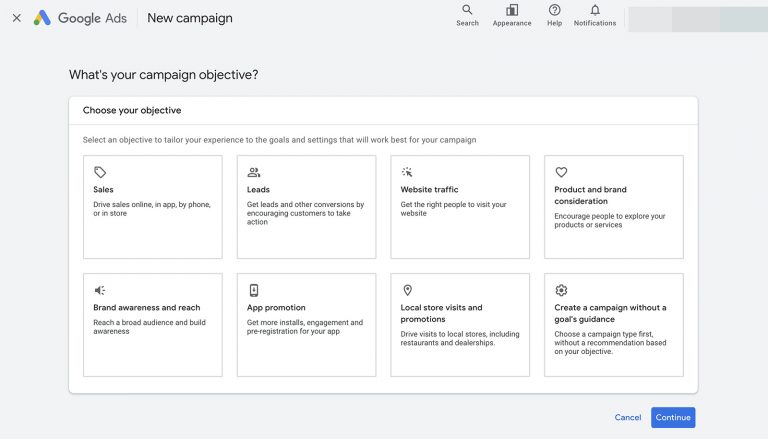Click "Reach a broad audience" description

(149, 327)
